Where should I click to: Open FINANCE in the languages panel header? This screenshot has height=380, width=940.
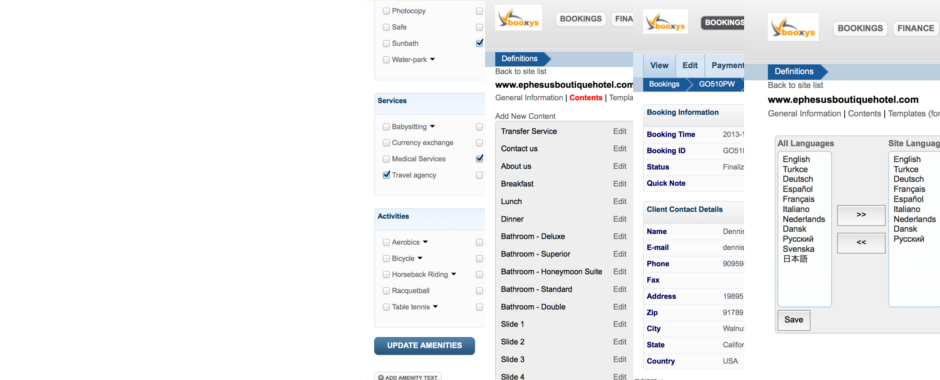tap(915, 28)
